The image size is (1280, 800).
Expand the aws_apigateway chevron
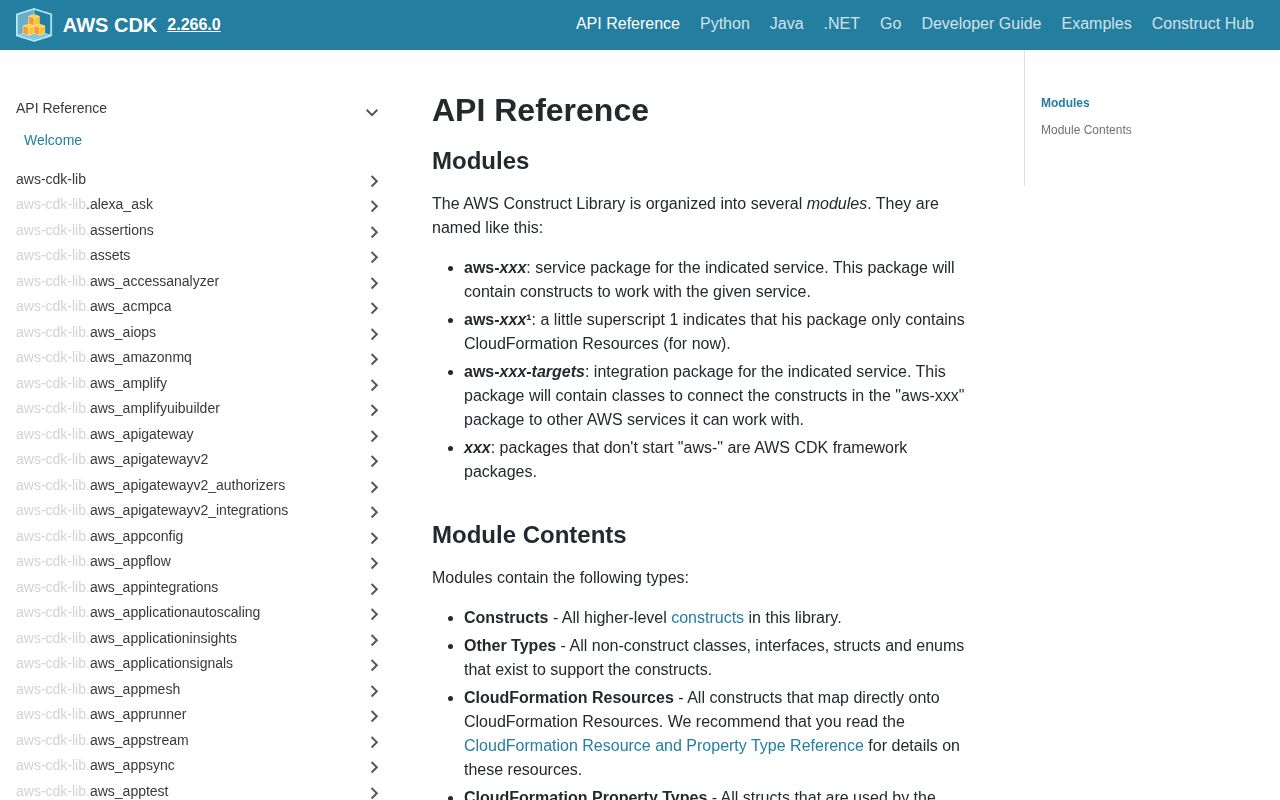[x=374, y=436]
